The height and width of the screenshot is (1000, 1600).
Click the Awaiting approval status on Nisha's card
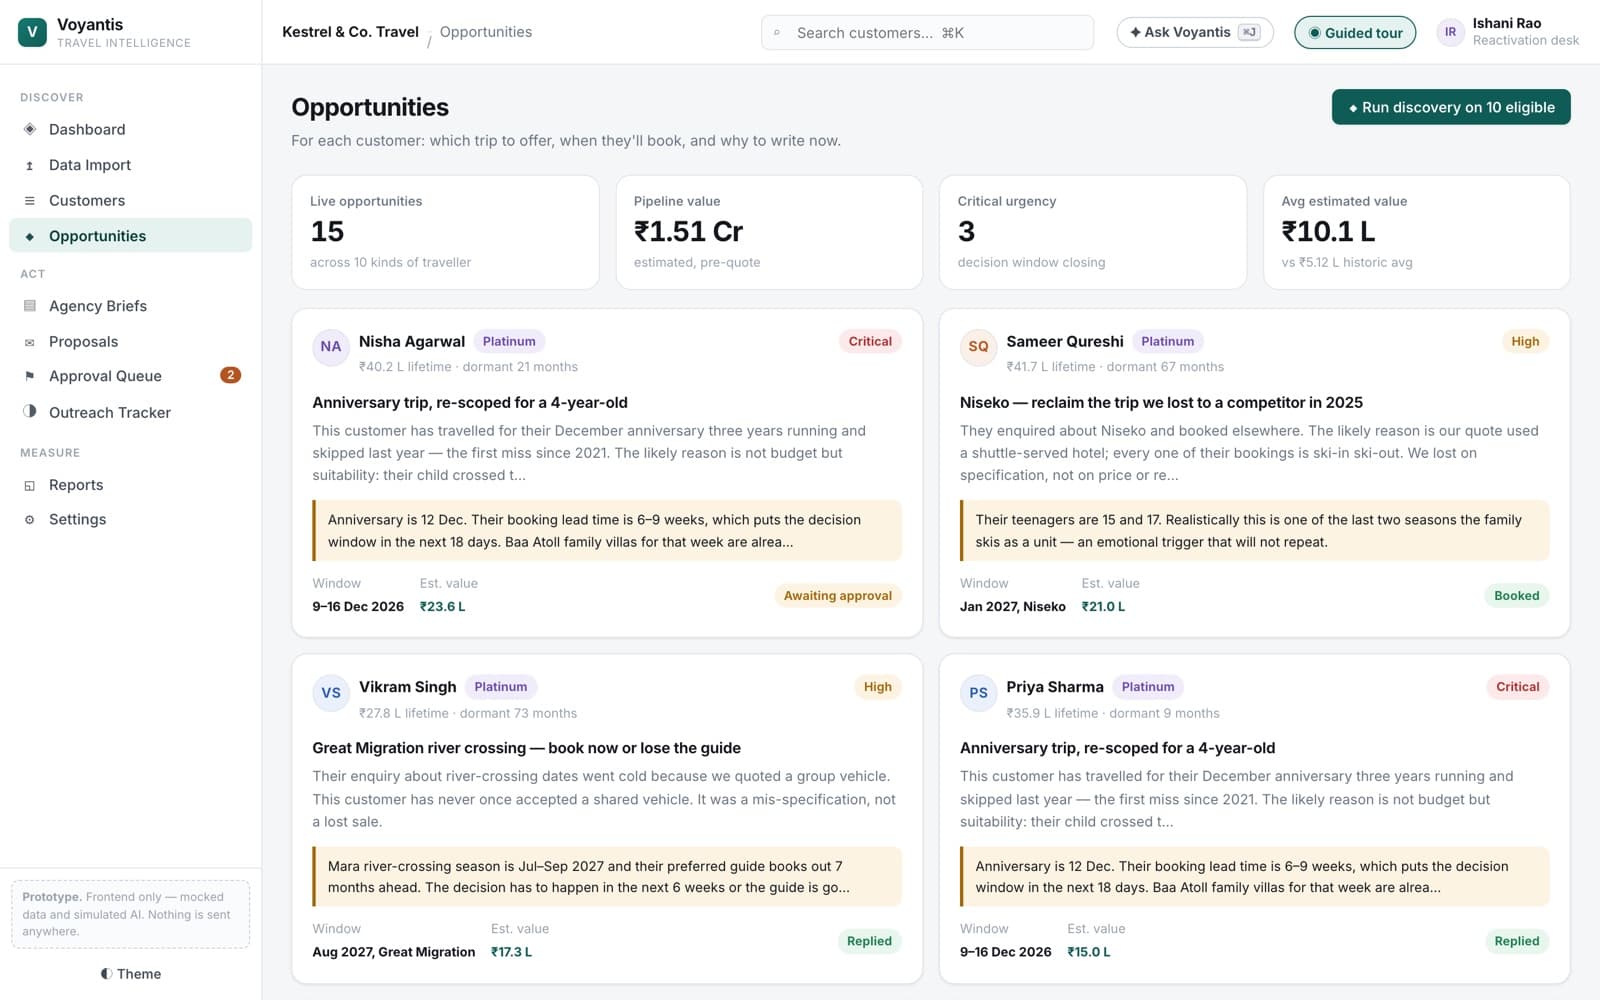click(838, 596)
